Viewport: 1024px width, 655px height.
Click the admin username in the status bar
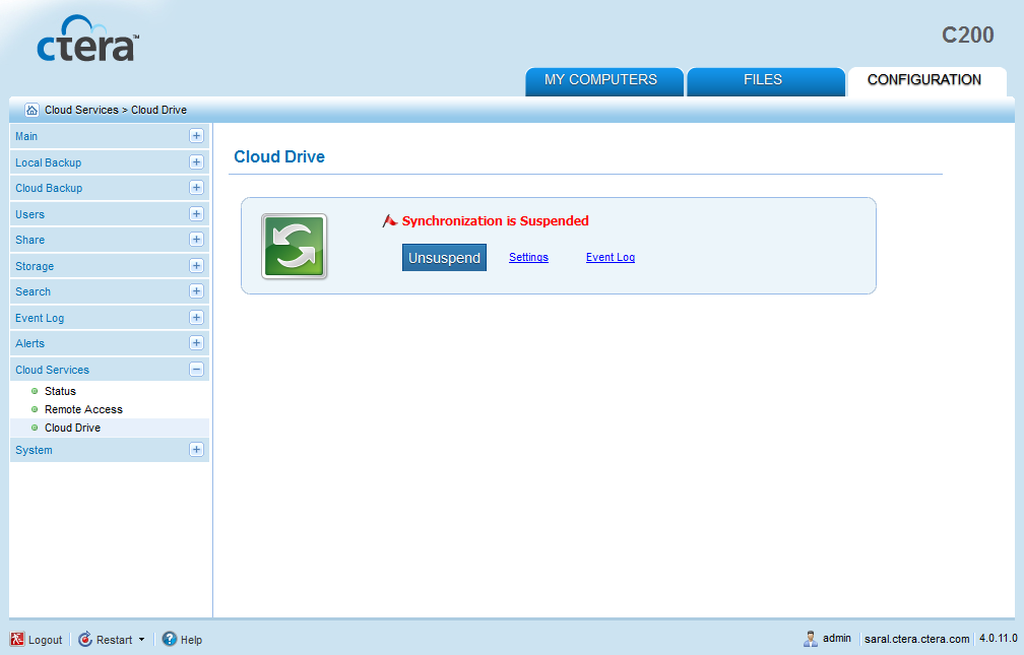pos(837,638)
